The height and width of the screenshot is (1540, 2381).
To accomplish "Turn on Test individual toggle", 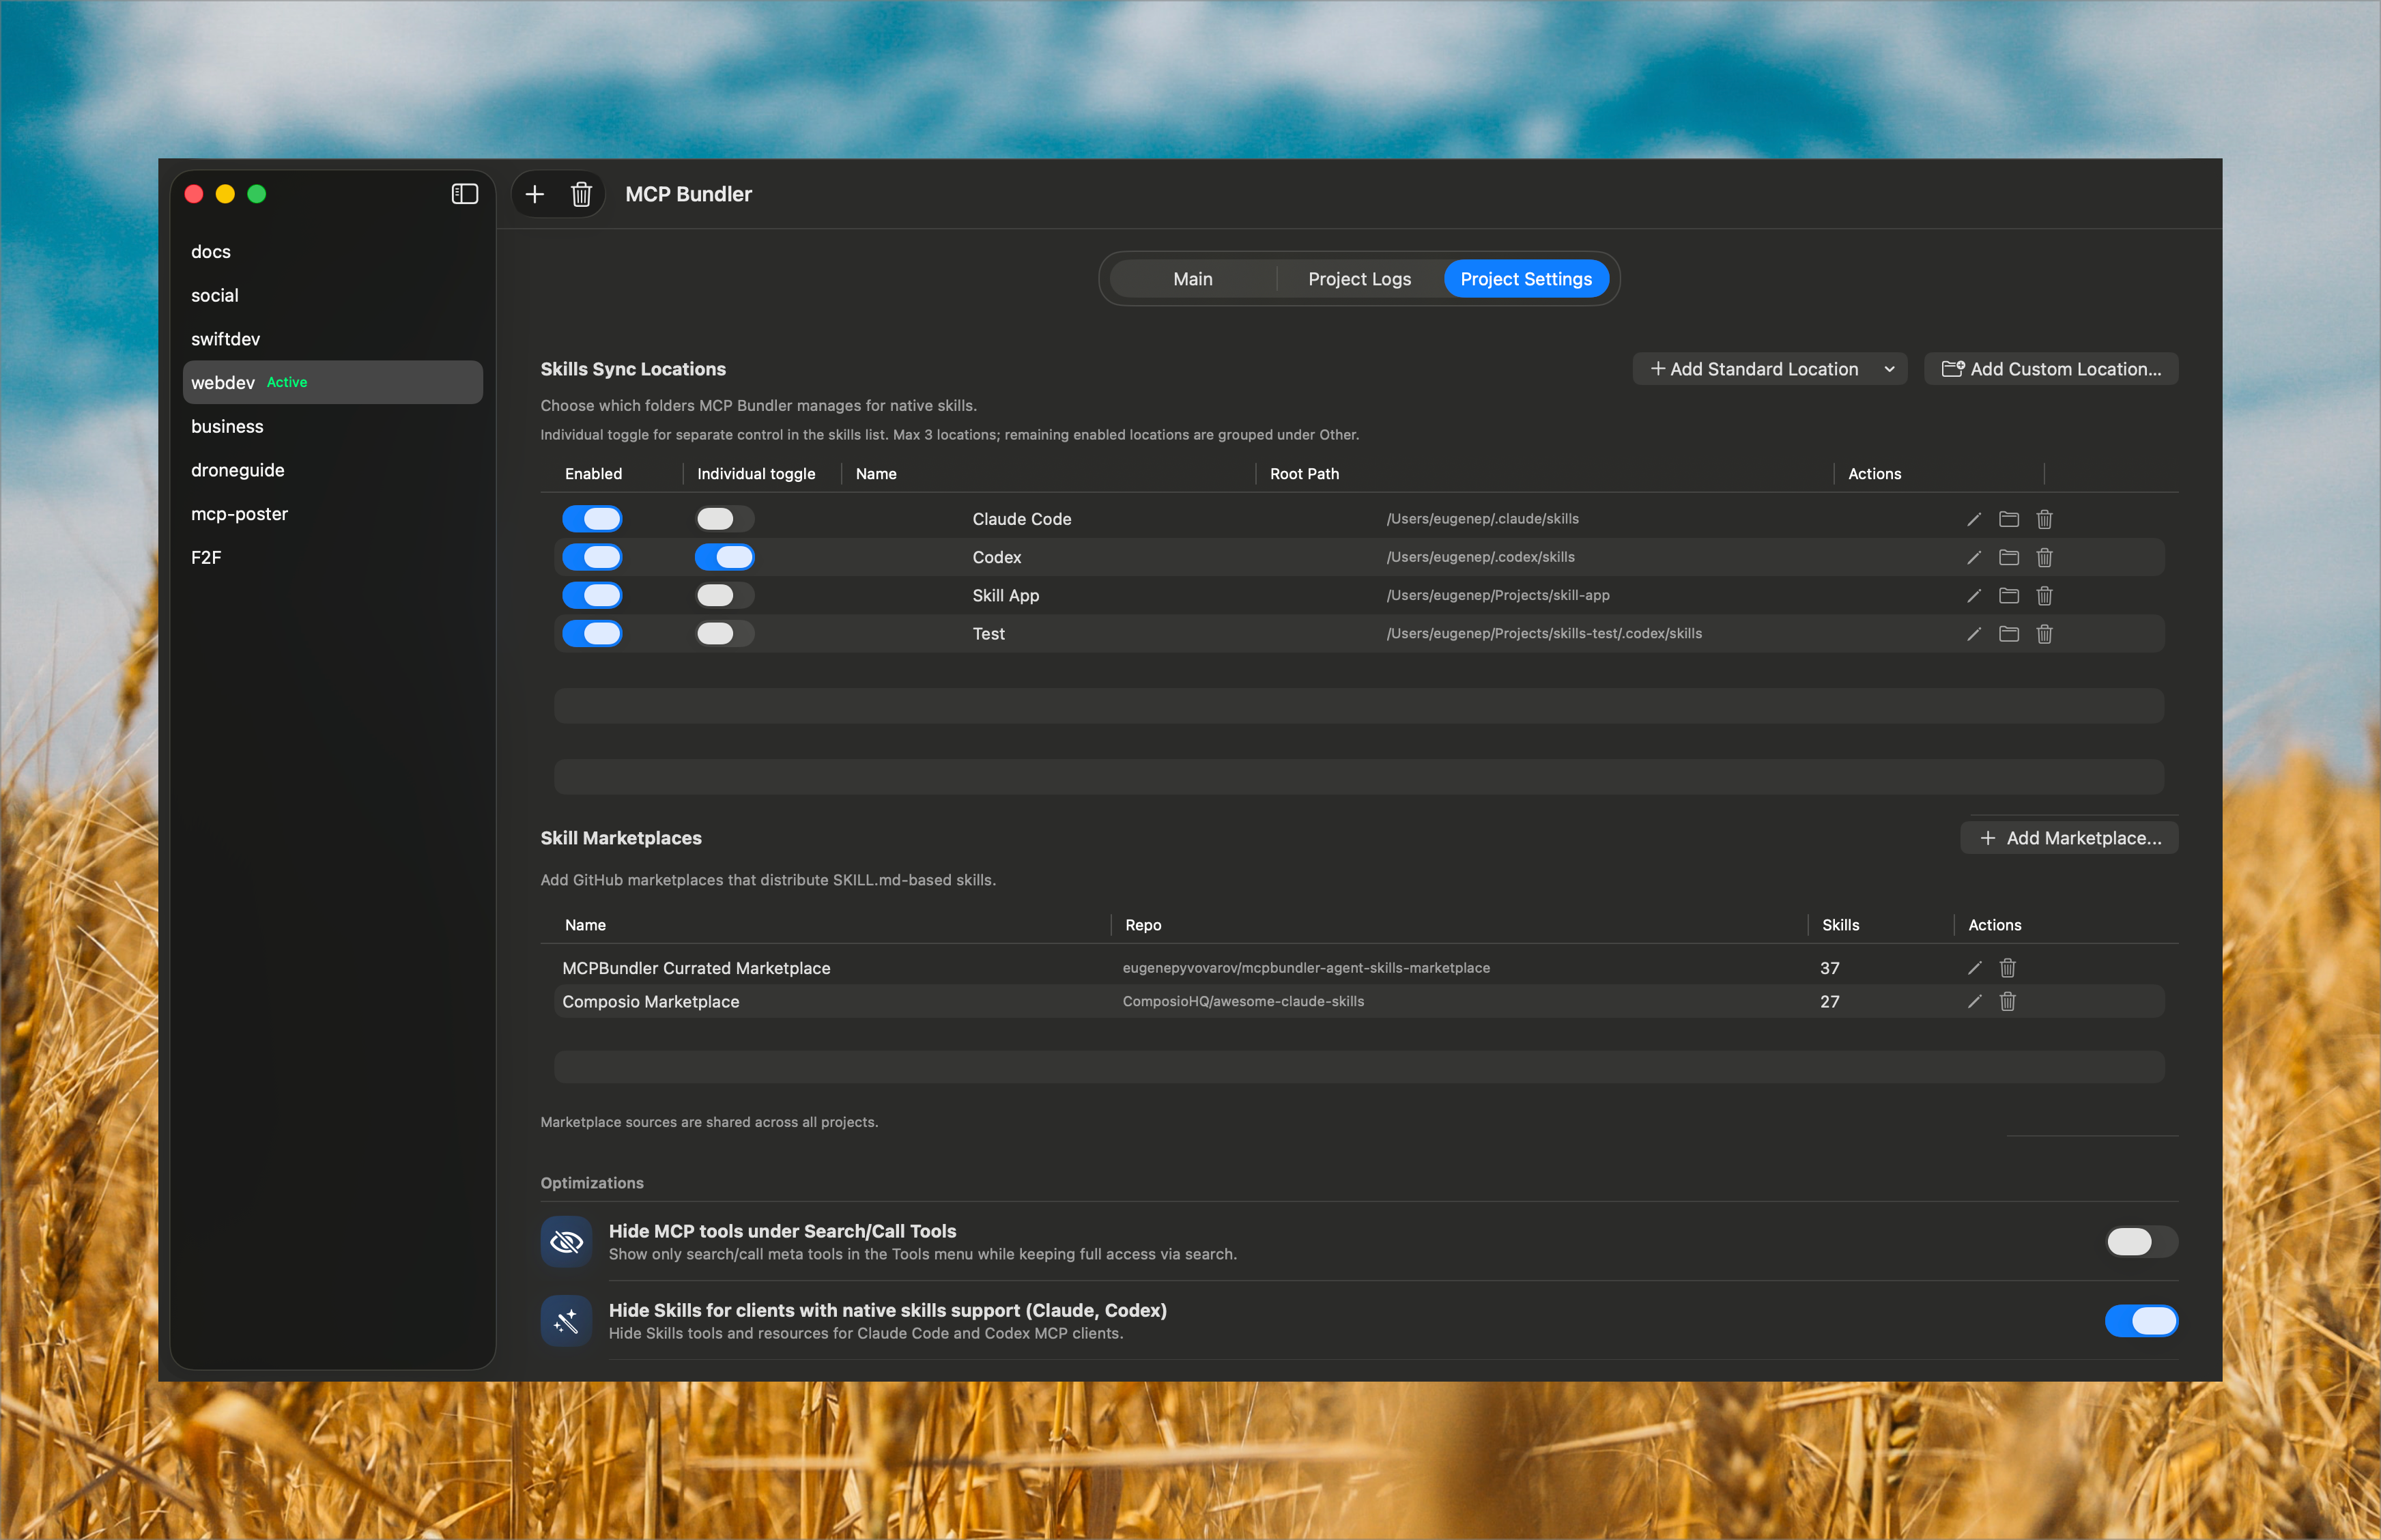I will (x=725, y=634).
